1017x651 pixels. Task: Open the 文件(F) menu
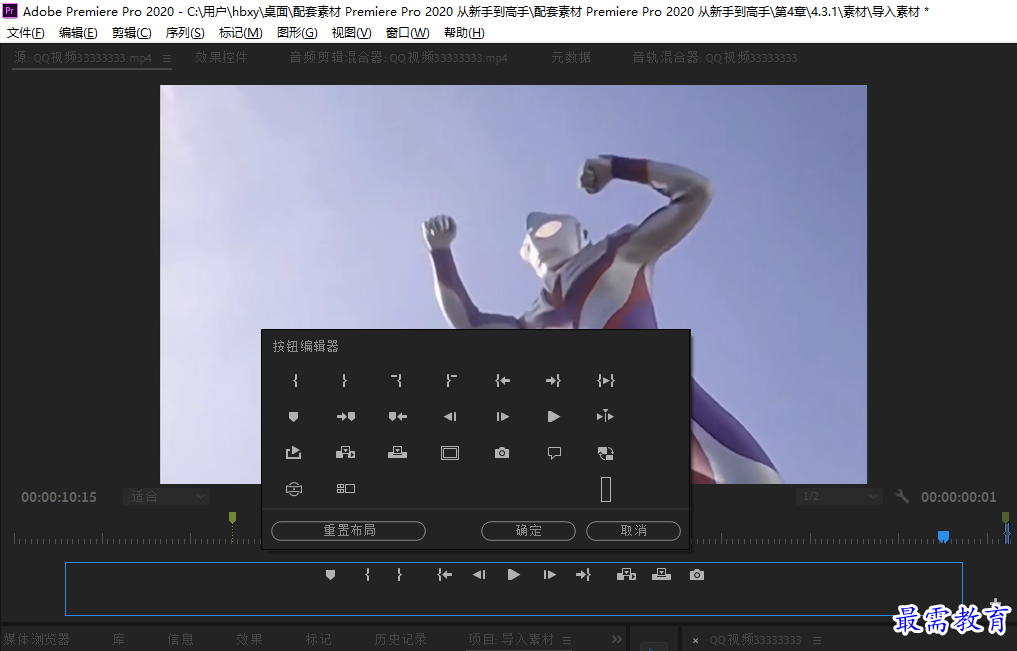[25, 32]
